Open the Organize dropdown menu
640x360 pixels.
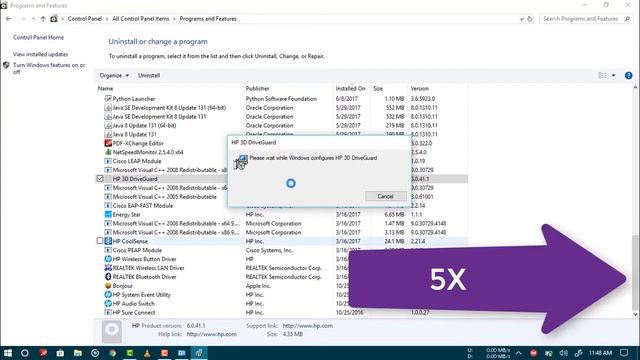pos(114,76)
